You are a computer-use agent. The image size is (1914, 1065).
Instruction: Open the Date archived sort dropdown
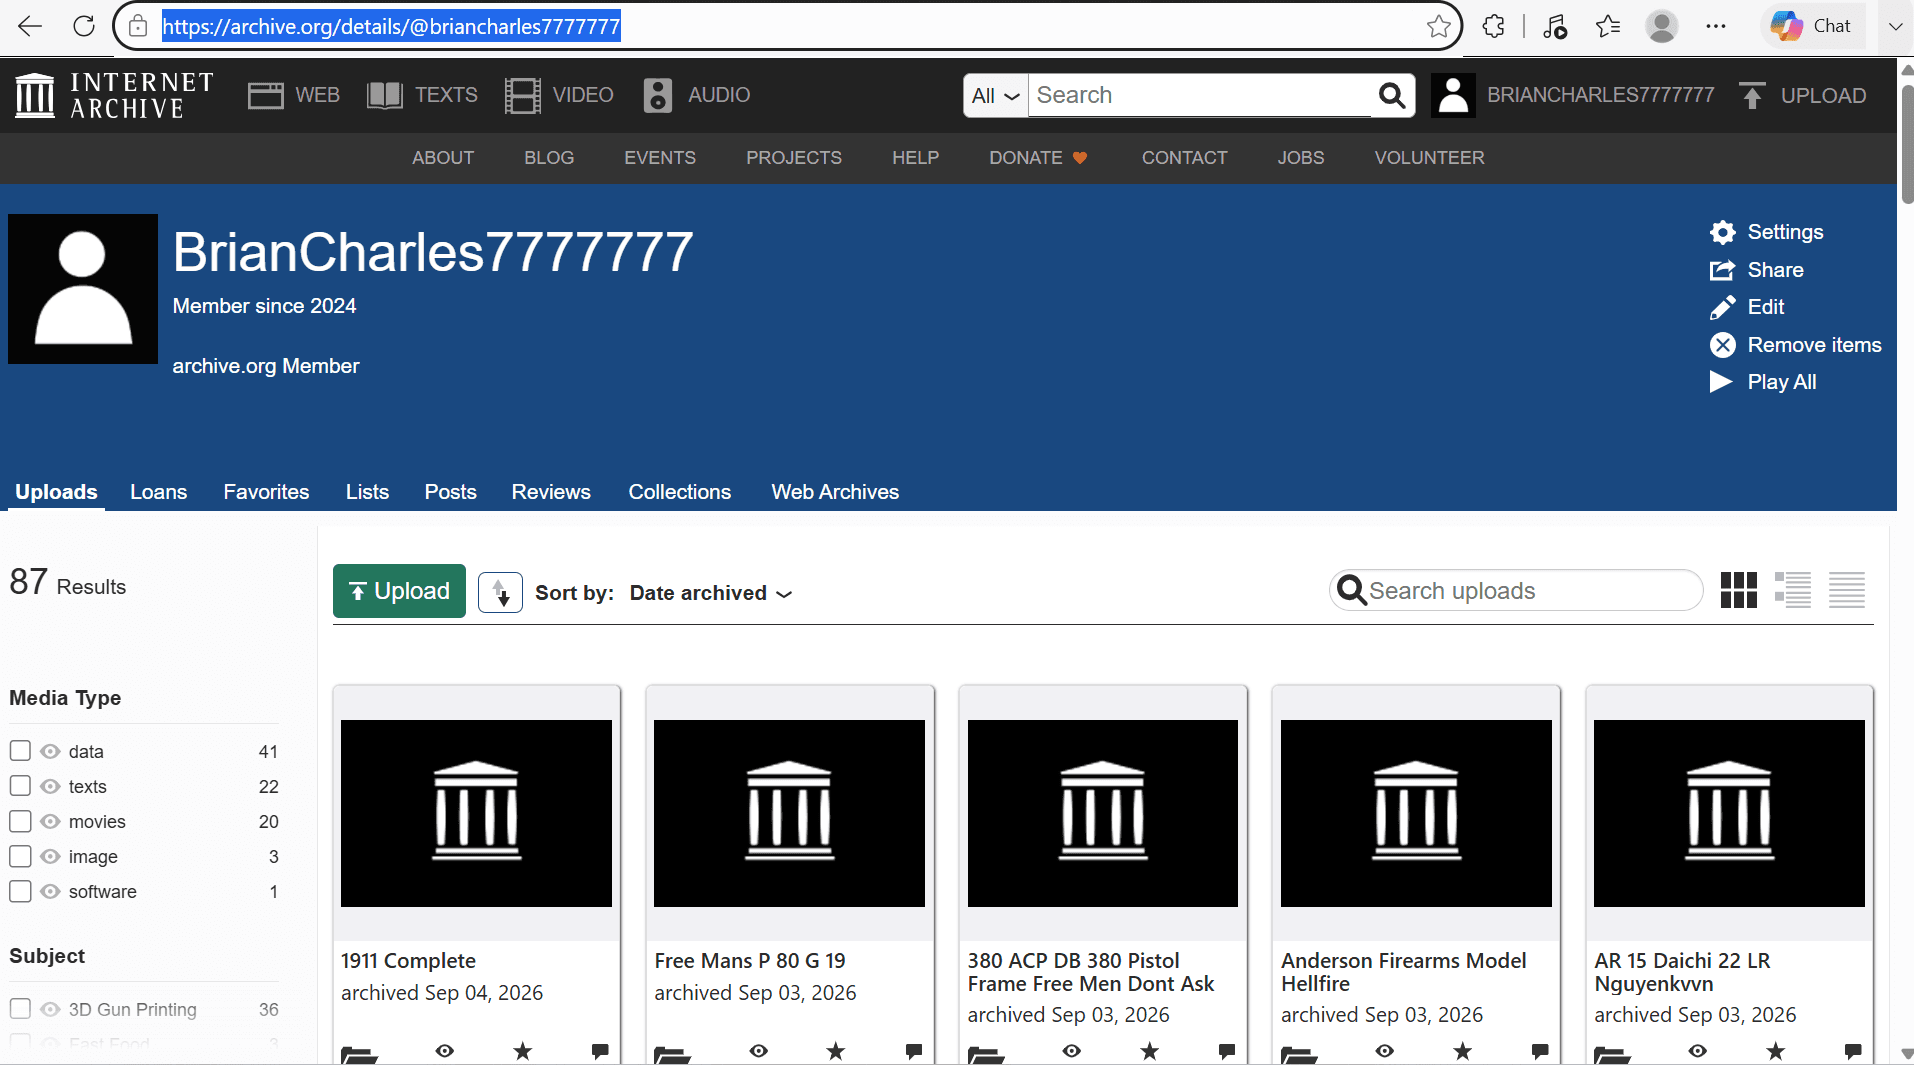tap(711, 593)
